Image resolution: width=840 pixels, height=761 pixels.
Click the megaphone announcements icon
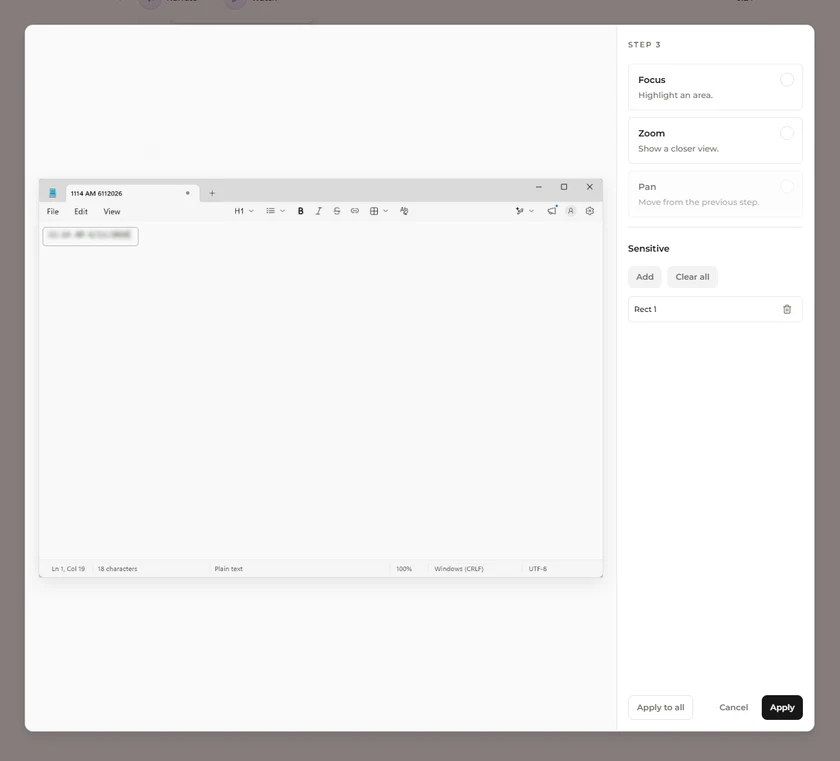tap(552, 211)
